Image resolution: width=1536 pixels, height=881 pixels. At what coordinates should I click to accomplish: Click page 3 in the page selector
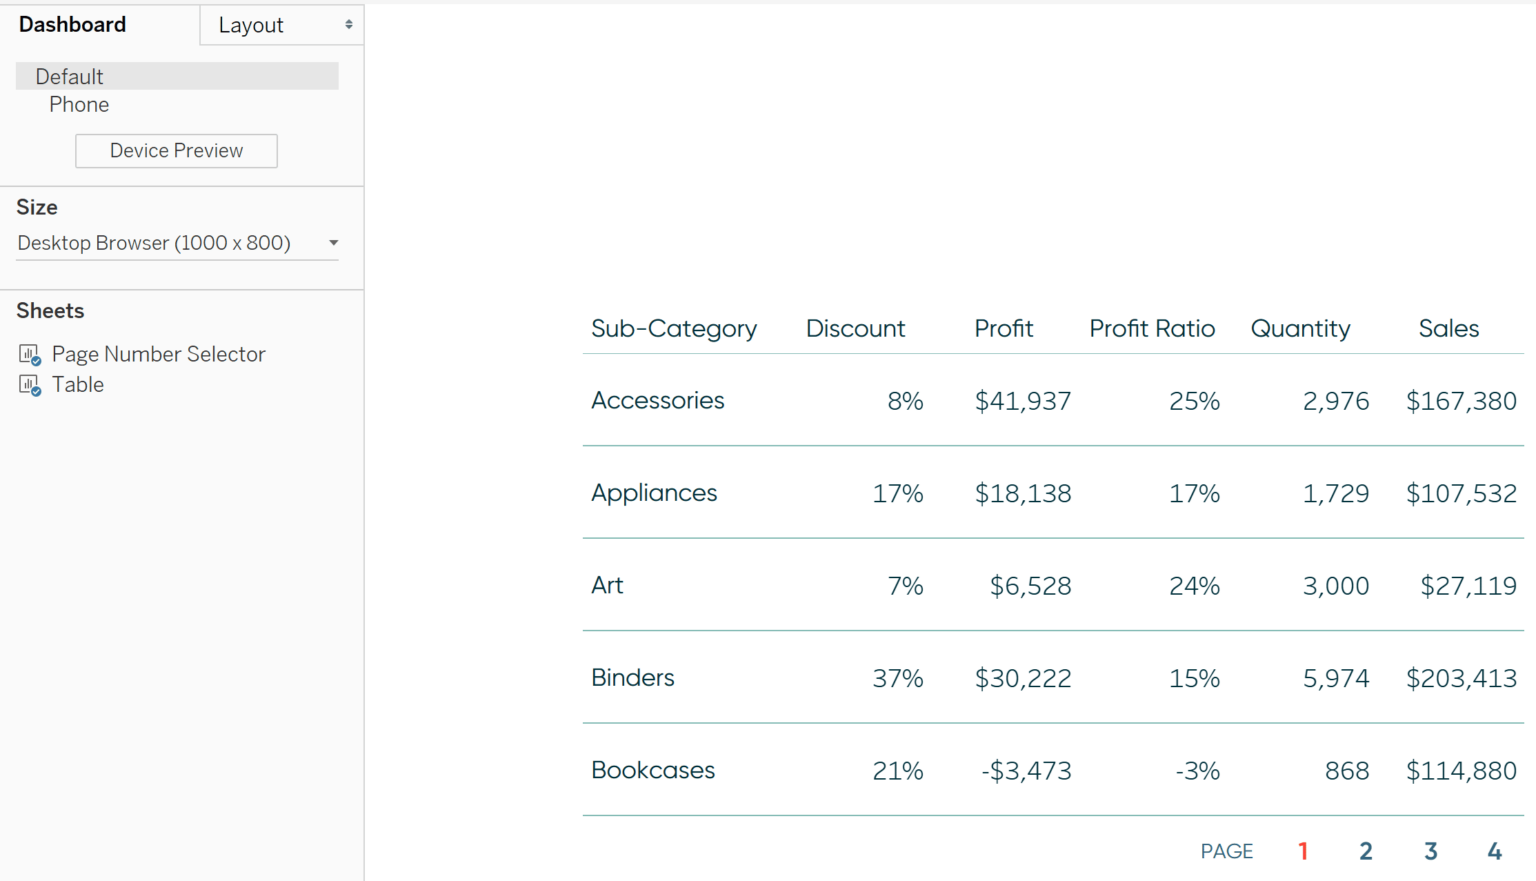[x=1430, y=850]
